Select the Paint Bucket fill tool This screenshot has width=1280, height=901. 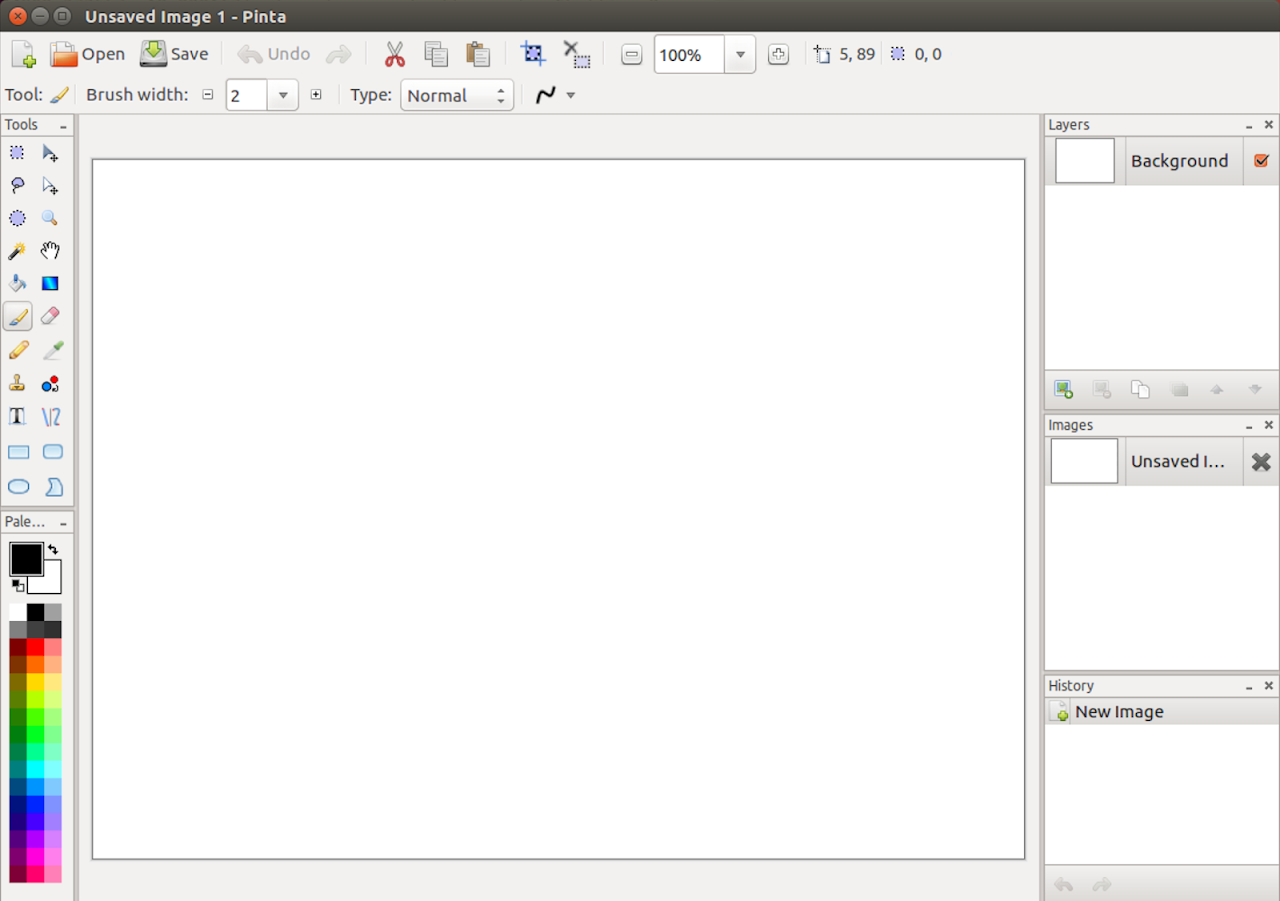click(x=17, y=284)
